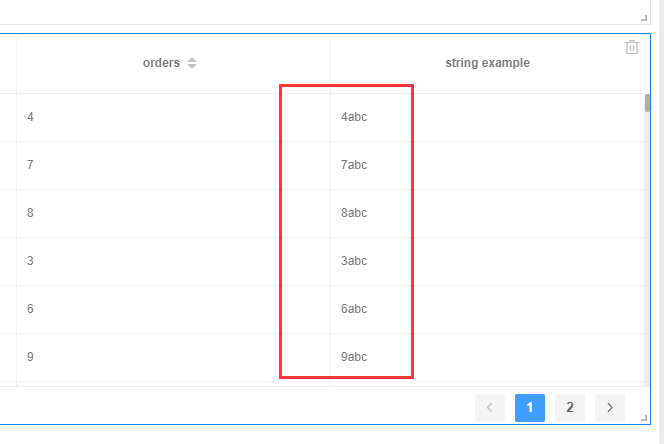Select the 9abc cell

tap(354, 357)
